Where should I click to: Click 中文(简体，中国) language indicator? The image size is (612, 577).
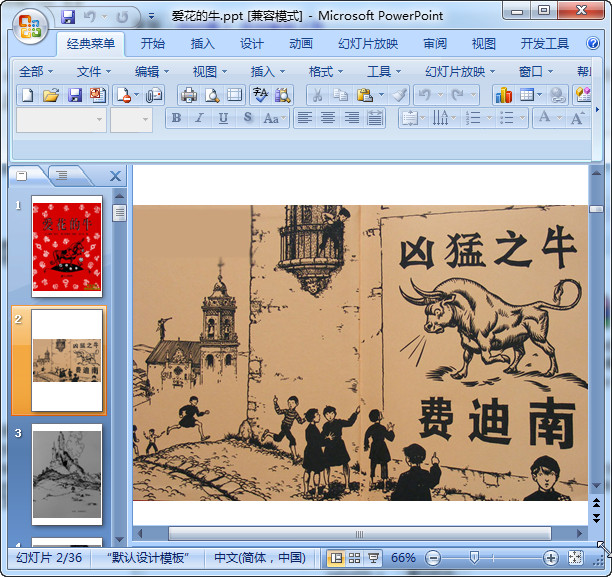260,558
